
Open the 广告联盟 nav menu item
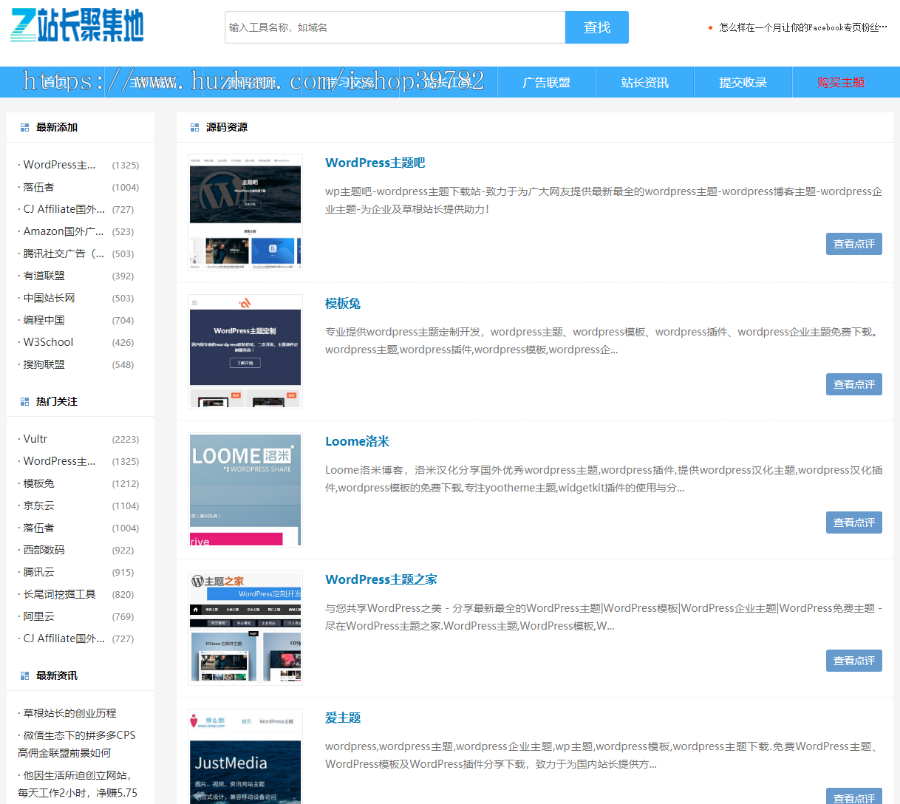[546, 83]
